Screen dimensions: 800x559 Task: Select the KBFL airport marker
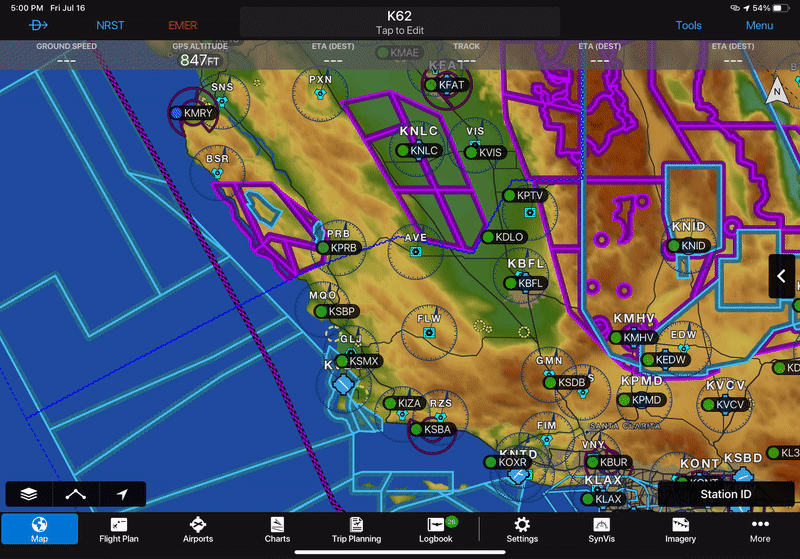pyautogui.click(x=524, y=283)
